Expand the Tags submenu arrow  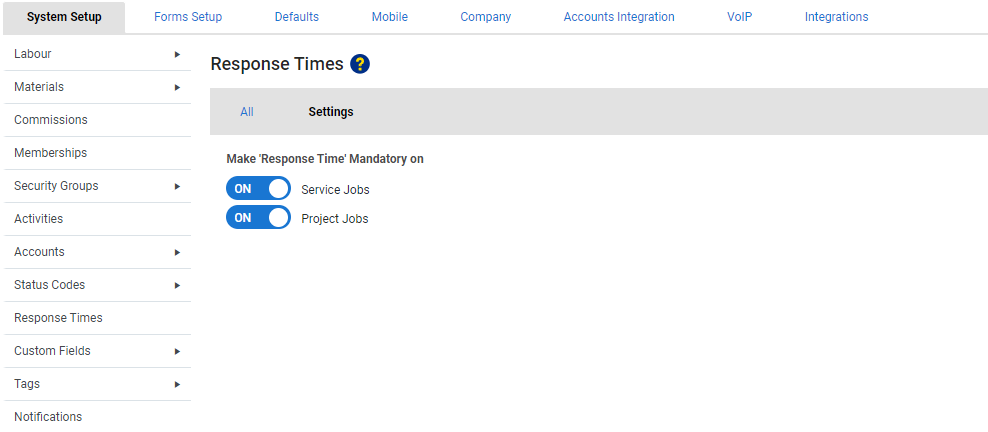[178, 384]
